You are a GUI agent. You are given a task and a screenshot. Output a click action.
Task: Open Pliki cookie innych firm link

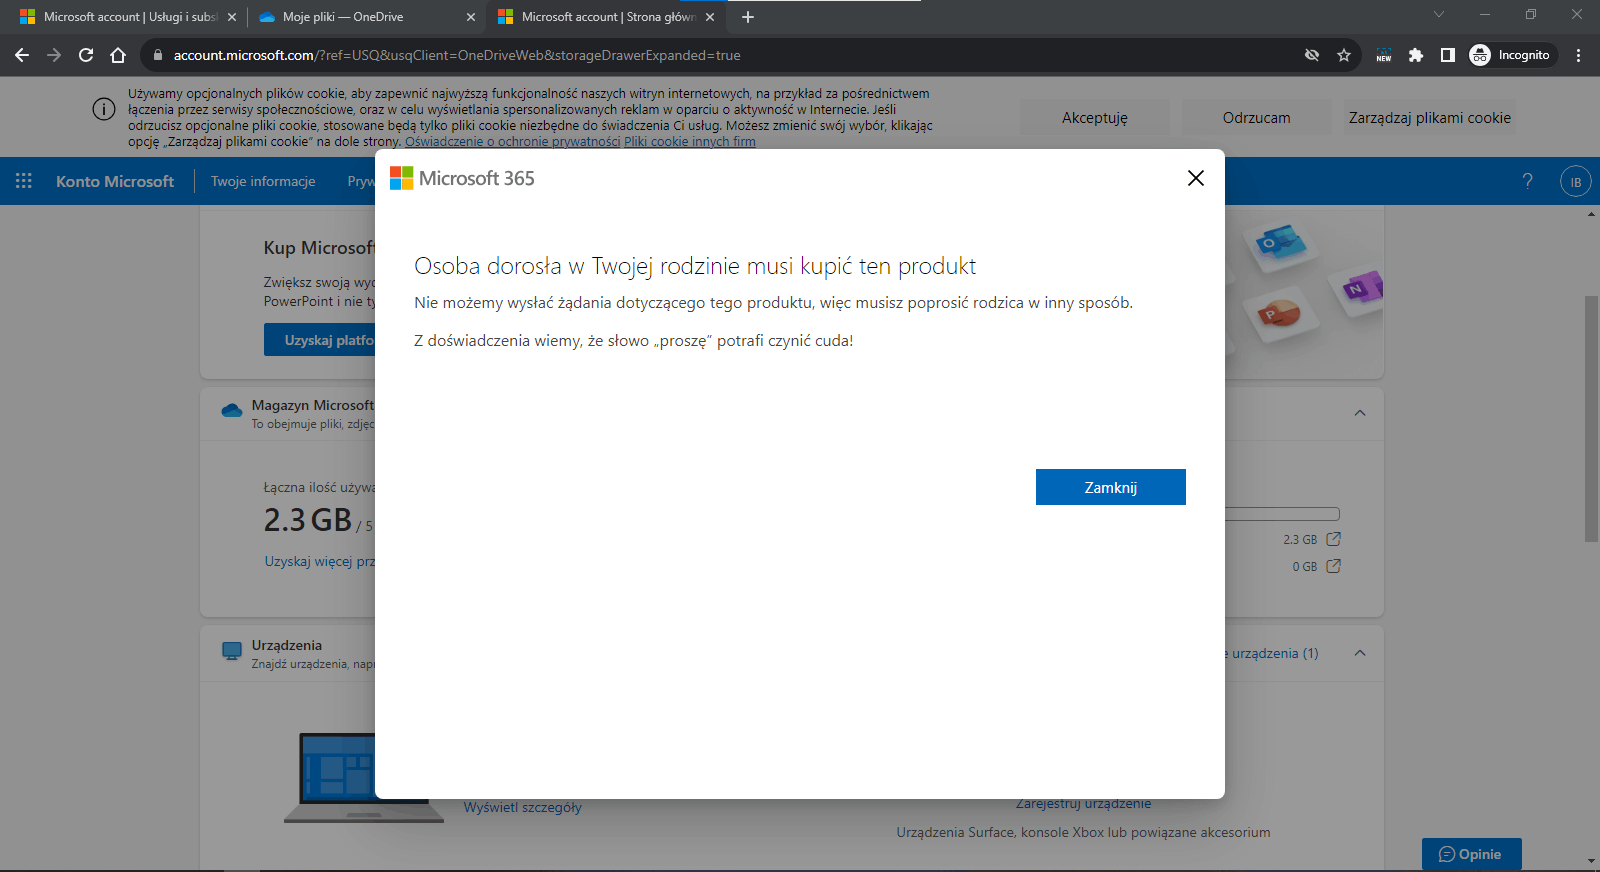690,142
